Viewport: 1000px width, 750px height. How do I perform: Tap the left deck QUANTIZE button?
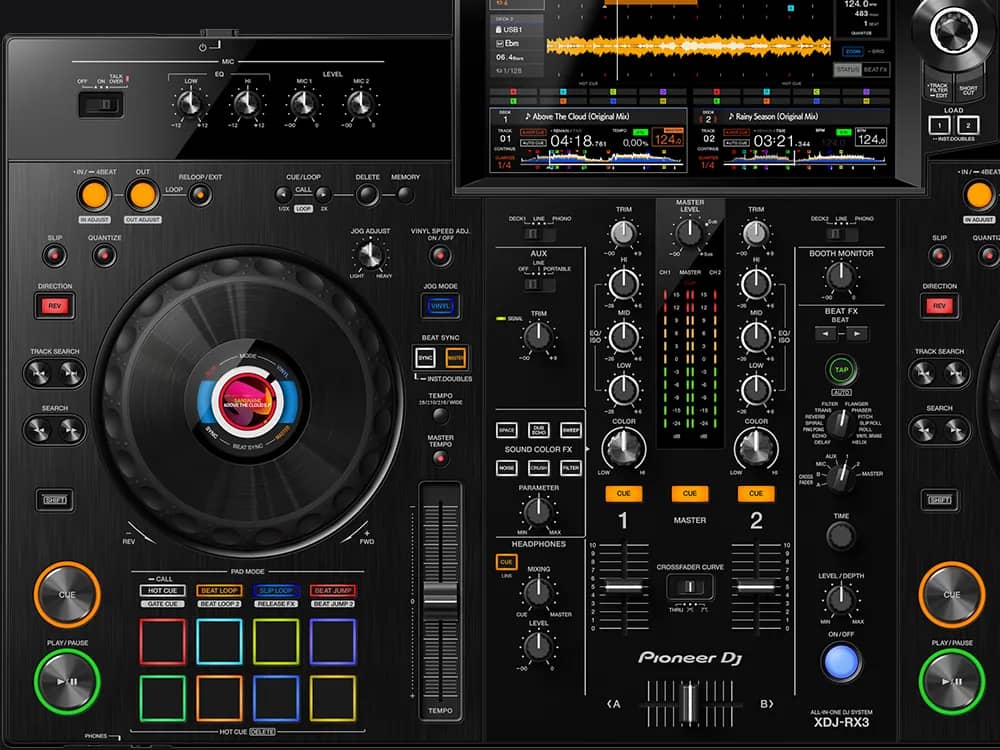coord(104,255)
